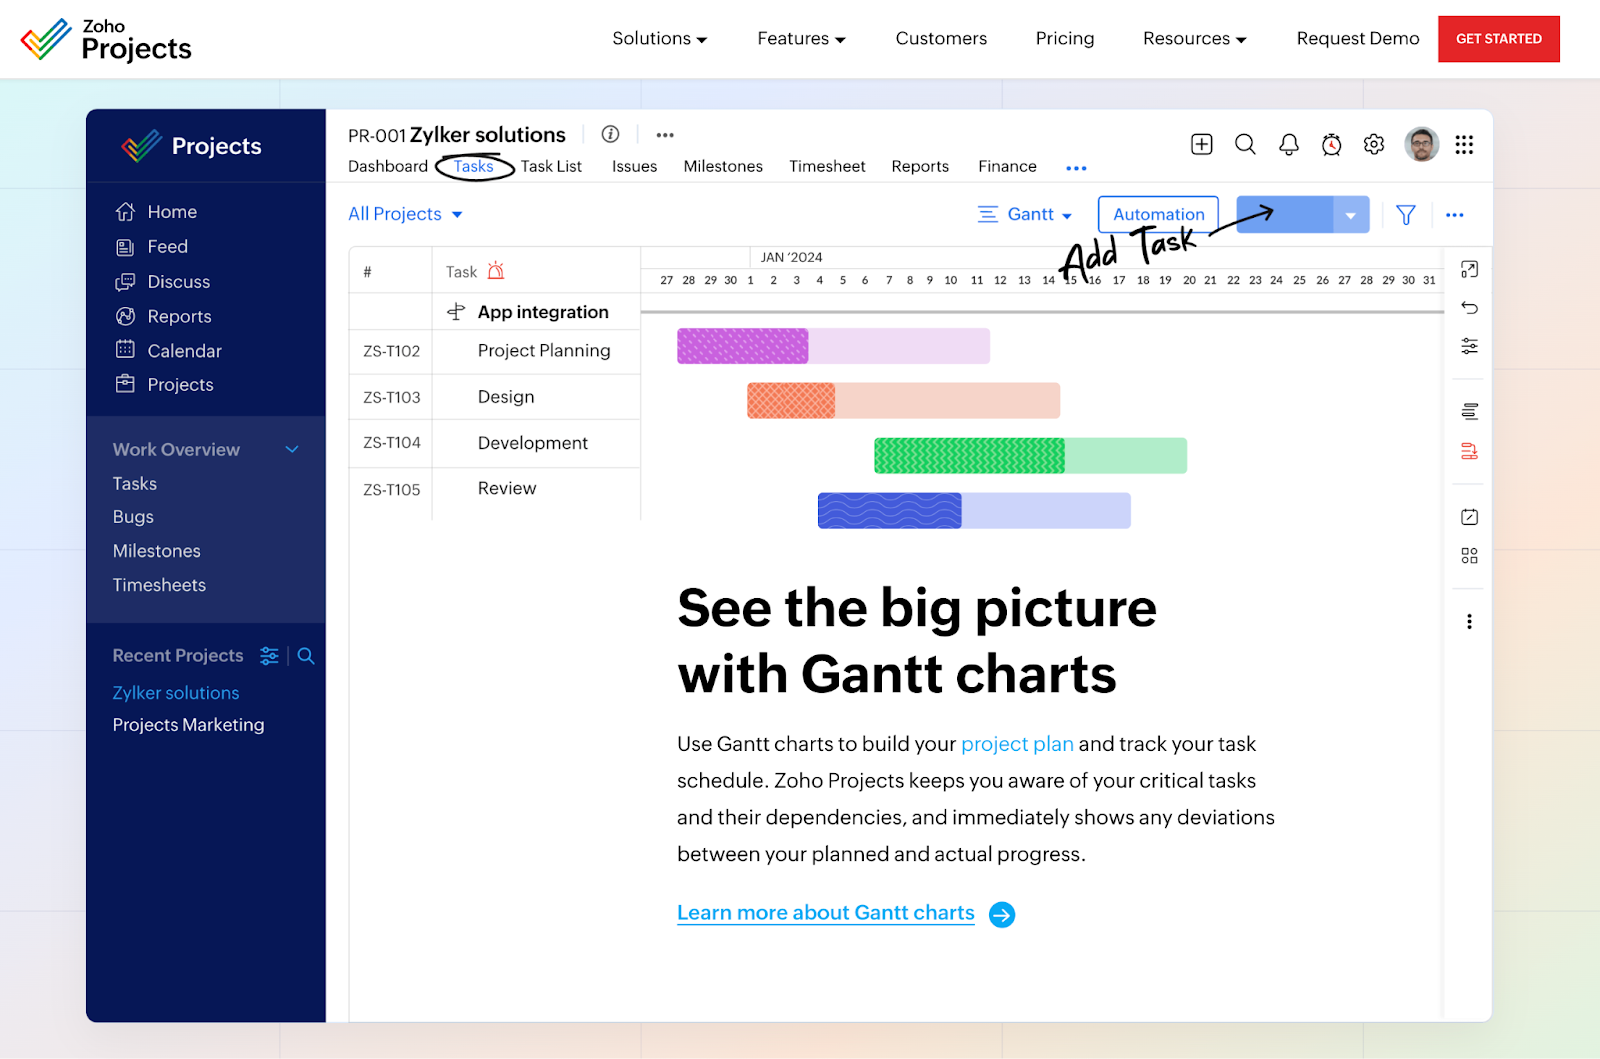Click the Discuss icon in sidebar

tap(124, 281)
